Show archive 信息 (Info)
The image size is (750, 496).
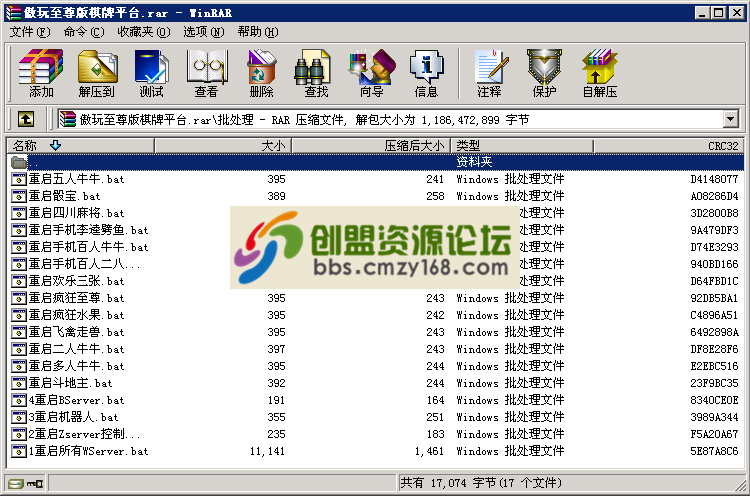[x=426, y=73]
